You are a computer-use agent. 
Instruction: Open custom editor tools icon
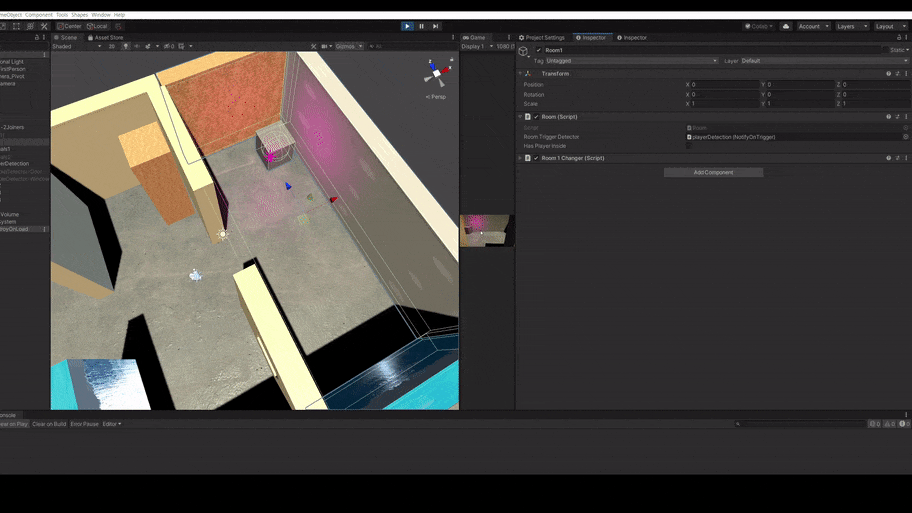pyautogui.click(x=44, y=26)
